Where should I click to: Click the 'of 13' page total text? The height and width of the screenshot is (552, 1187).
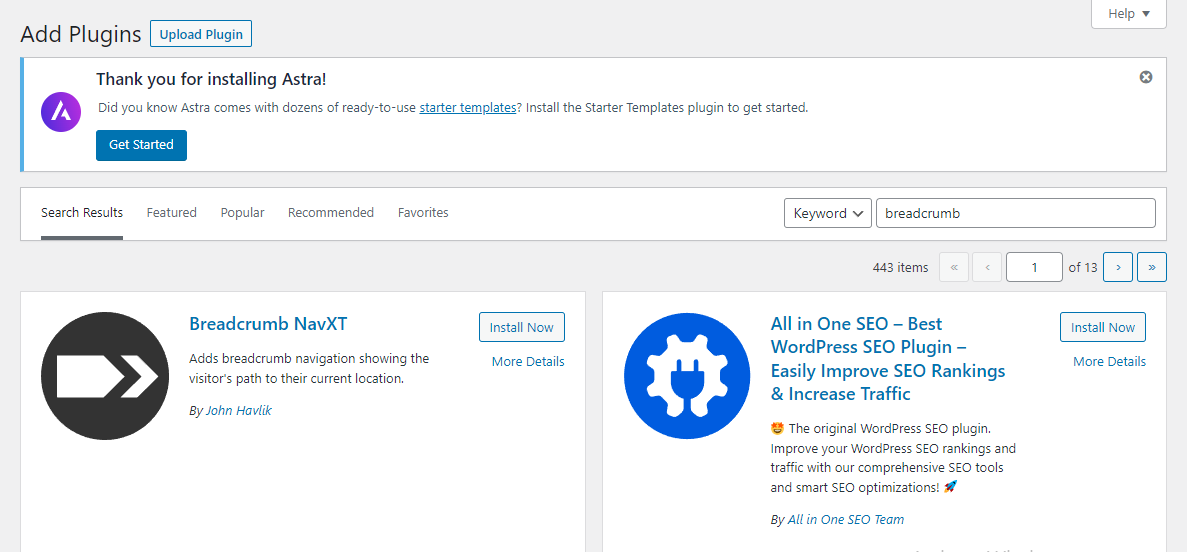(x=1083, y=267)
